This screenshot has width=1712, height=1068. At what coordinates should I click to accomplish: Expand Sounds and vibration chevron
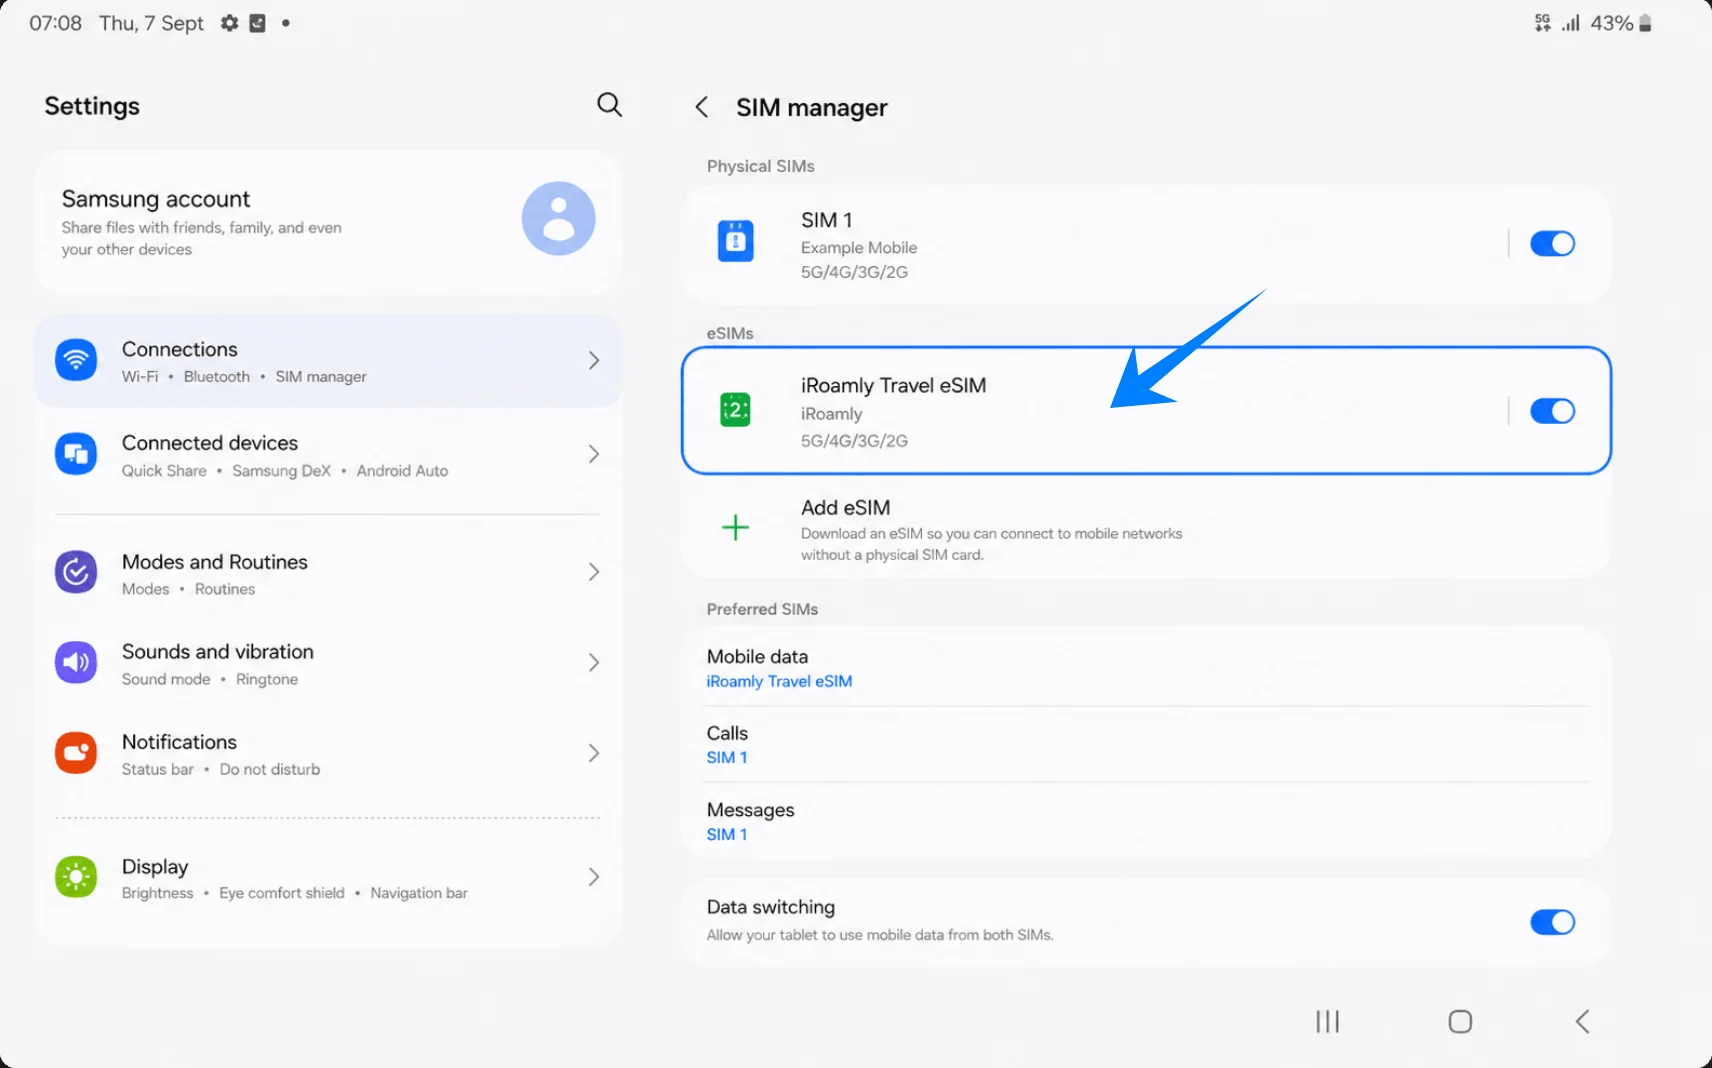594,663
